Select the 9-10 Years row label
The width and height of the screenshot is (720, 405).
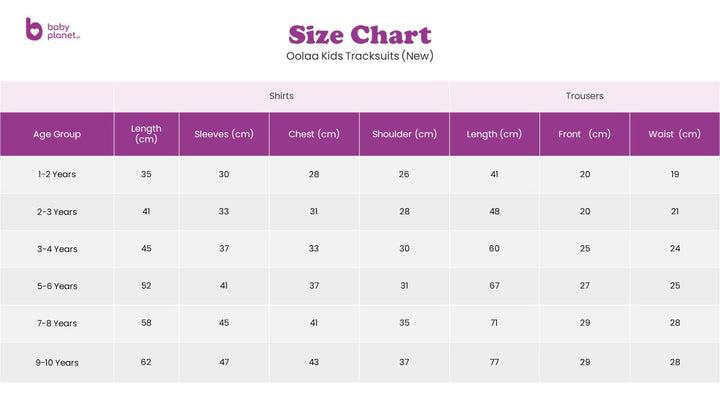coord(57,362)
